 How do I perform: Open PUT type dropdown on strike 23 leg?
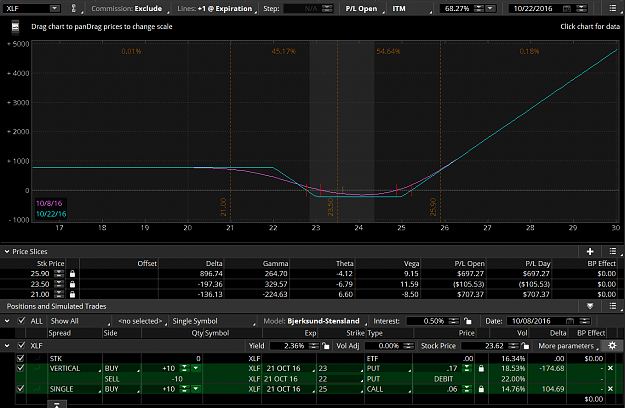point(388,369)
